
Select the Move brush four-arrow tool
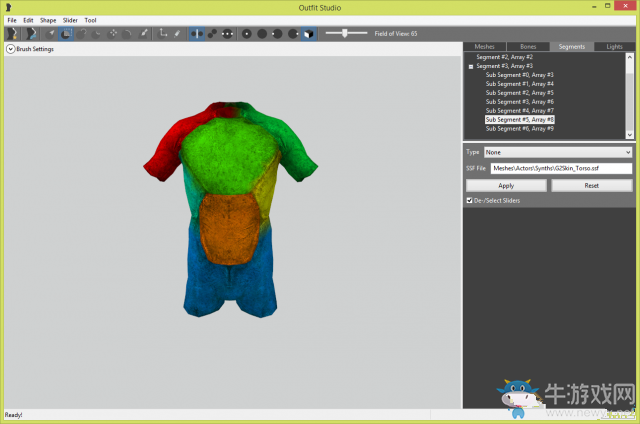[112, 34]
